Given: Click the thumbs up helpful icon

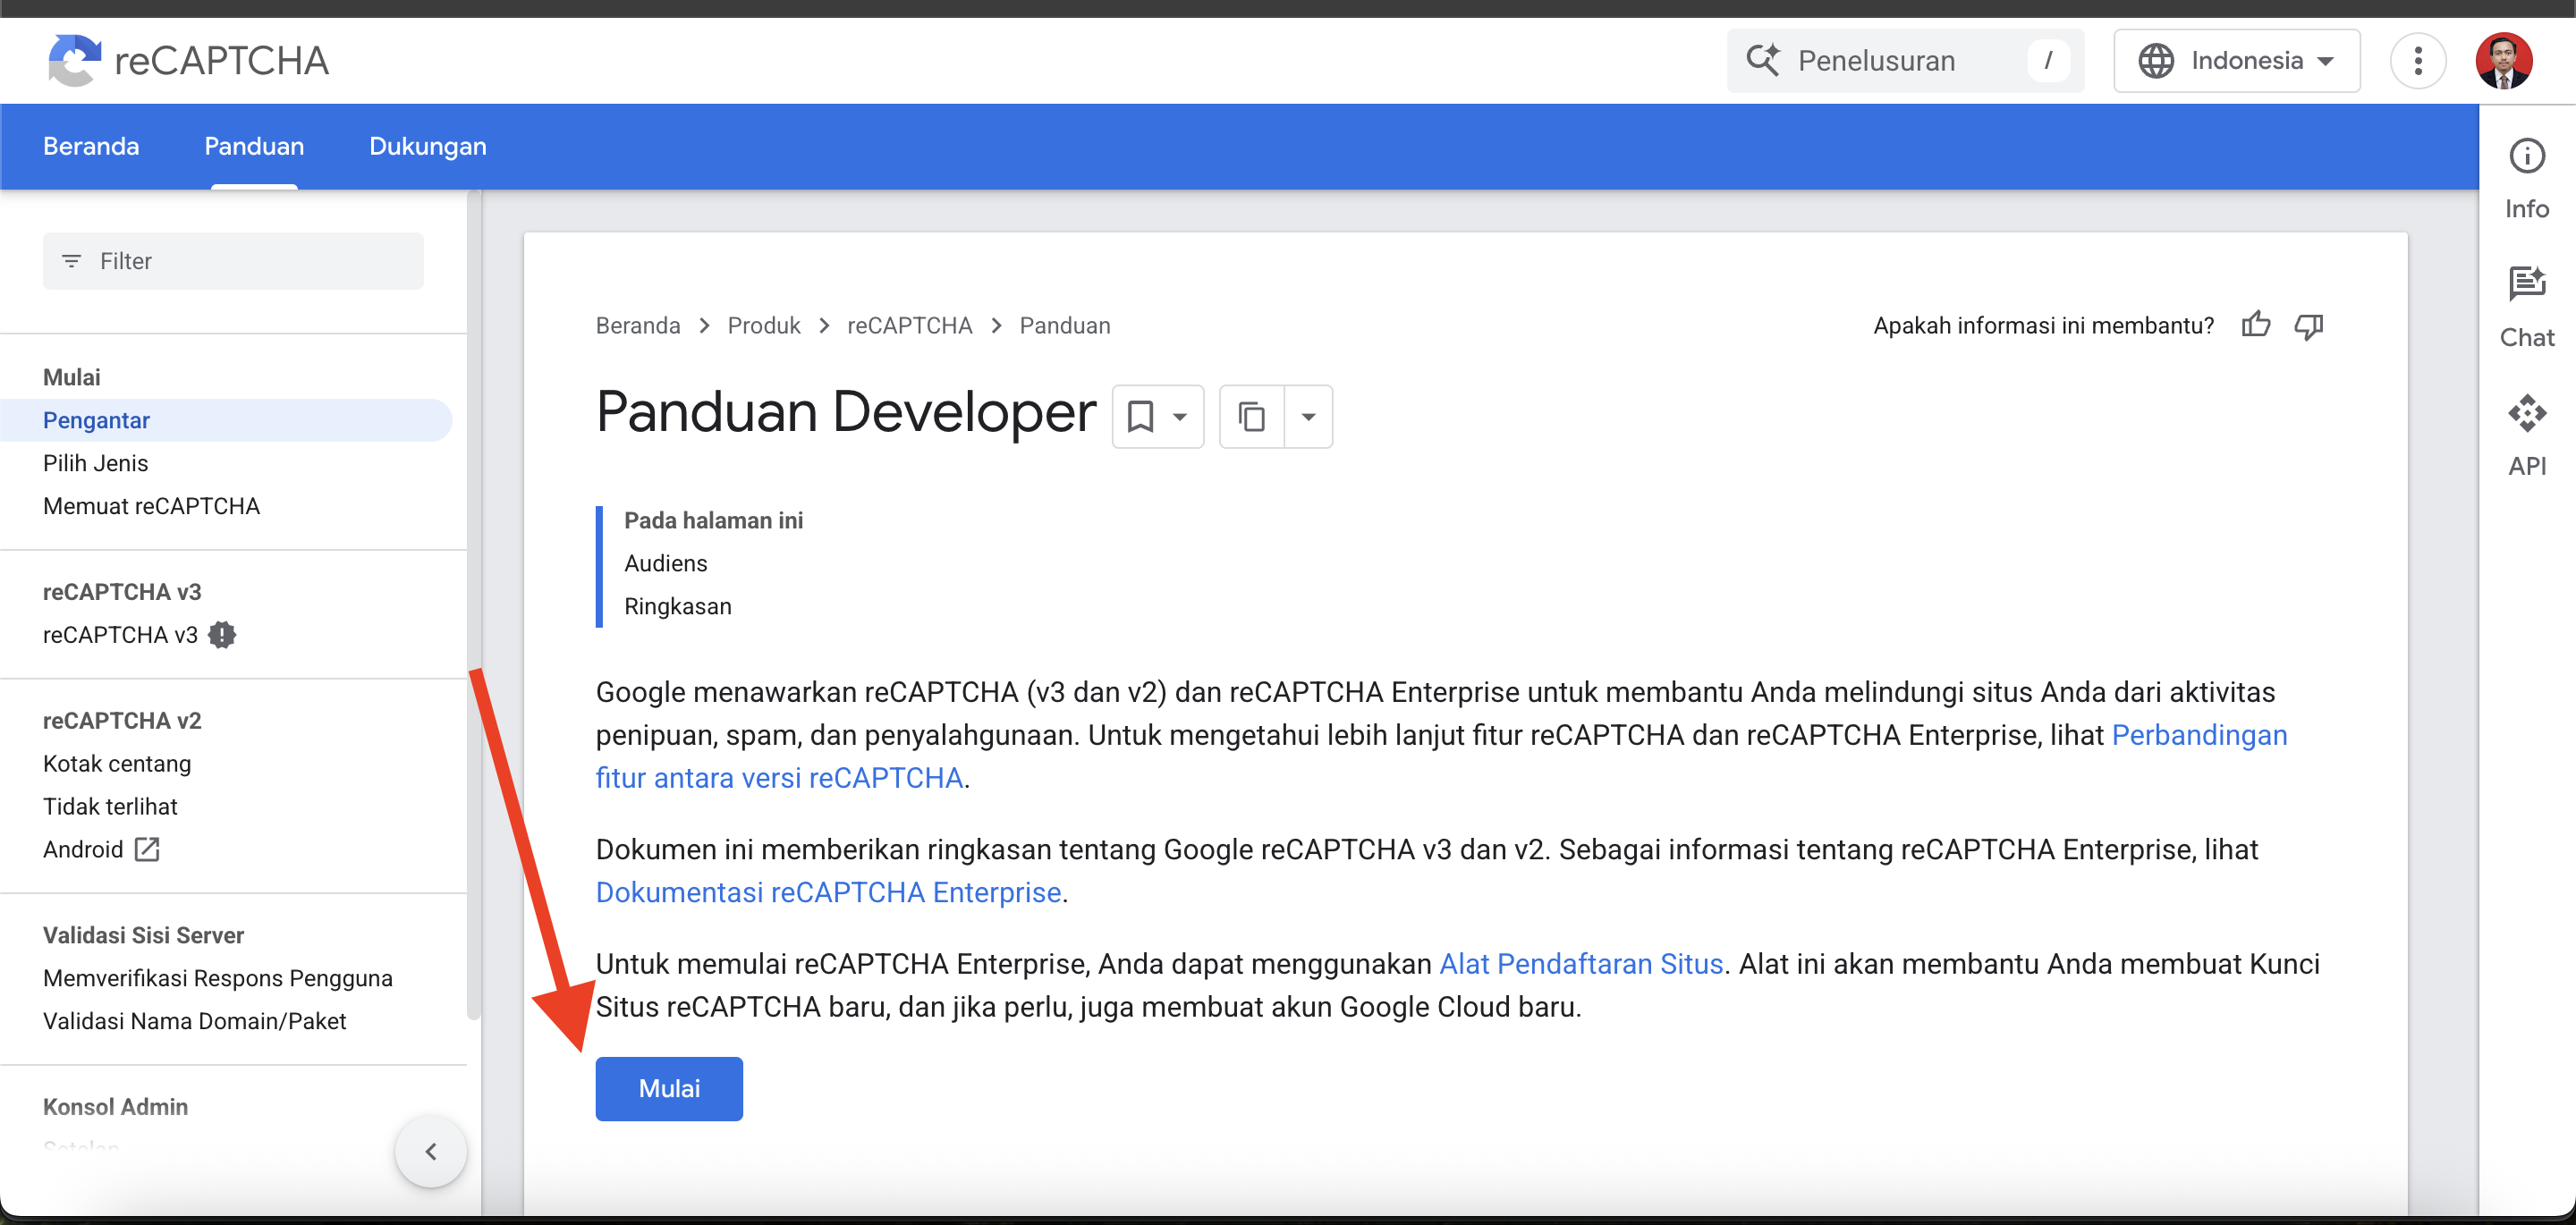Looking at the screenshot, I should tap(2255, 325).
